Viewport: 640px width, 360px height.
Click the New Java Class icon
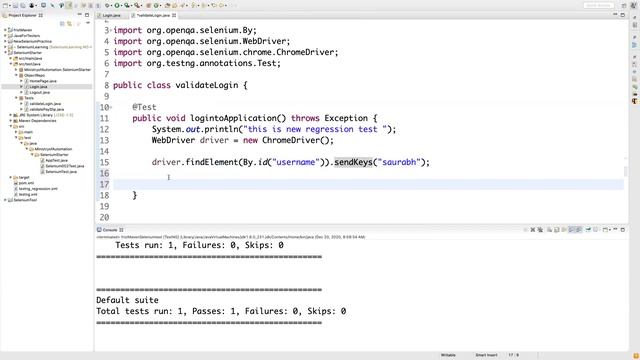tap(156, 6)
